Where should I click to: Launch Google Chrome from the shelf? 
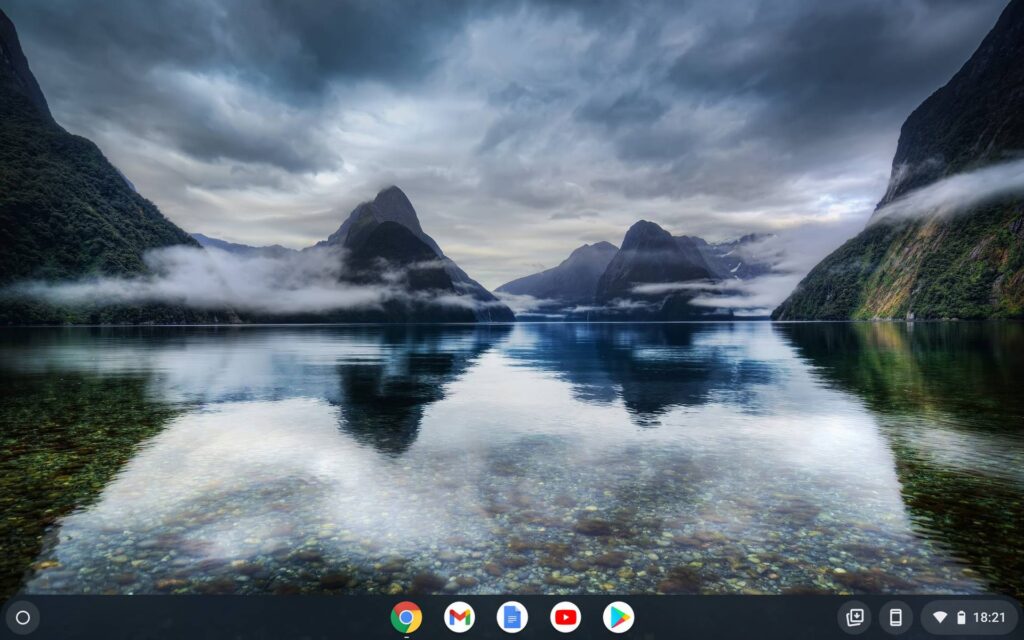tap(406, 617)
